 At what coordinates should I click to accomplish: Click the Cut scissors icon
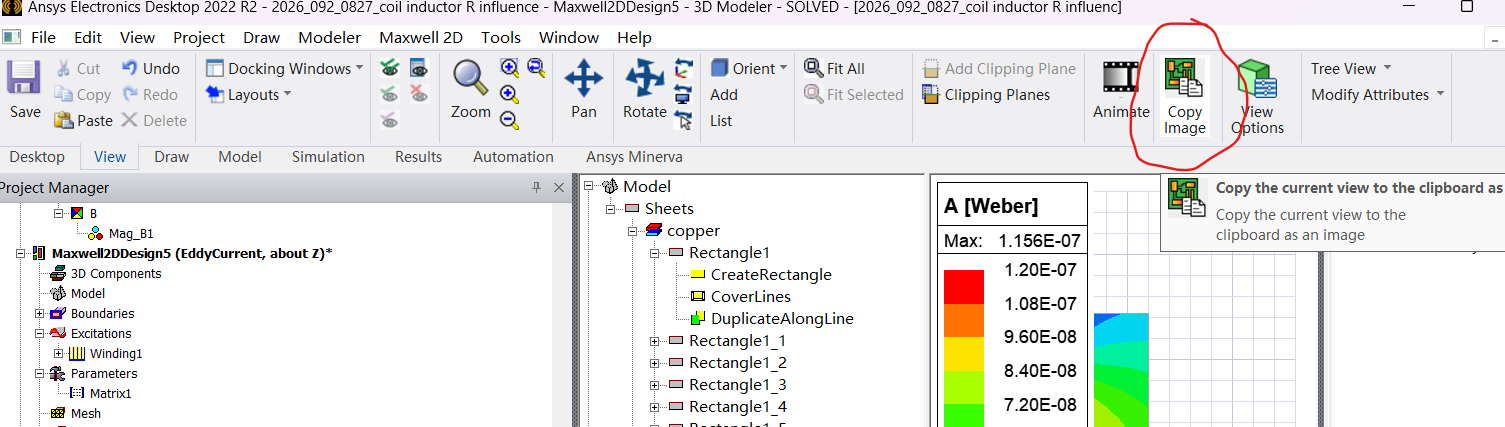point(62,69)
